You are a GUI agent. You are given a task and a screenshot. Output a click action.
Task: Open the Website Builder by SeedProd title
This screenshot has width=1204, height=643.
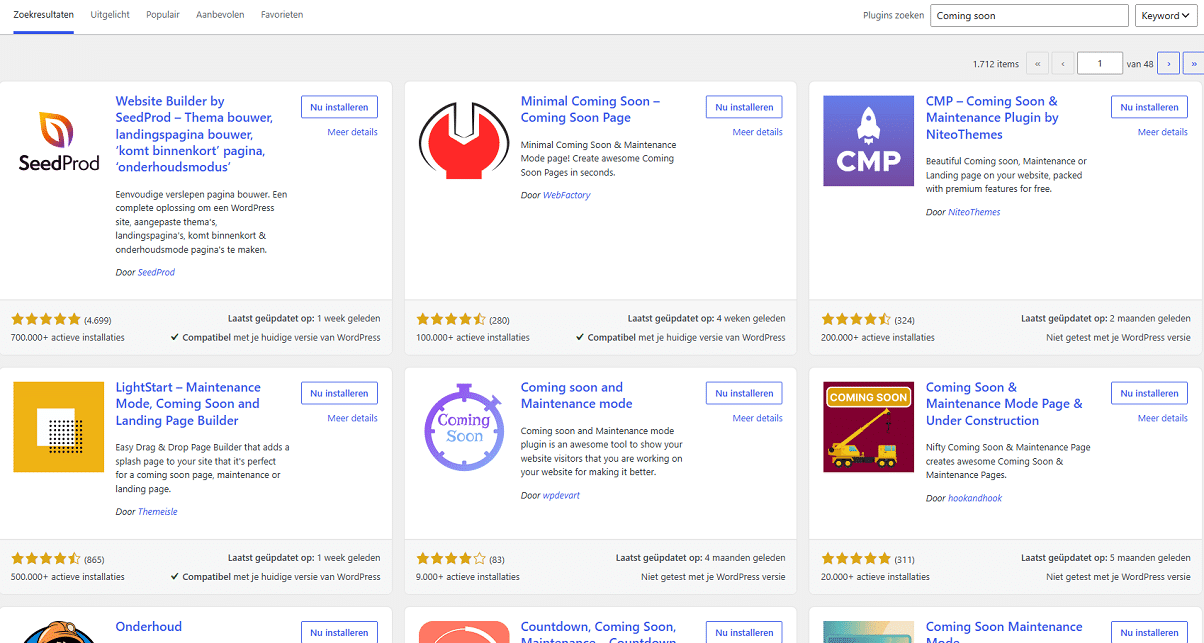194,134
